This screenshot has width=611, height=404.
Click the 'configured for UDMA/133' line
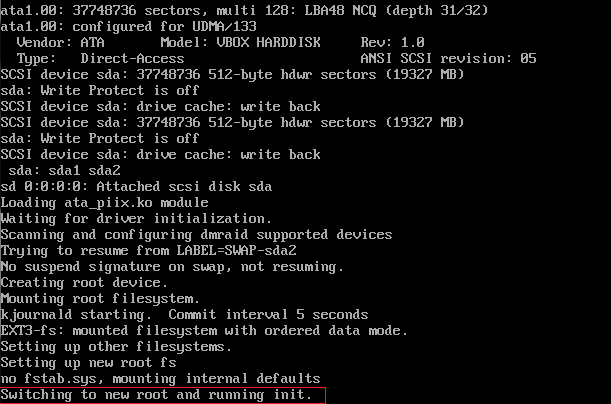click(x=129, y=26)
